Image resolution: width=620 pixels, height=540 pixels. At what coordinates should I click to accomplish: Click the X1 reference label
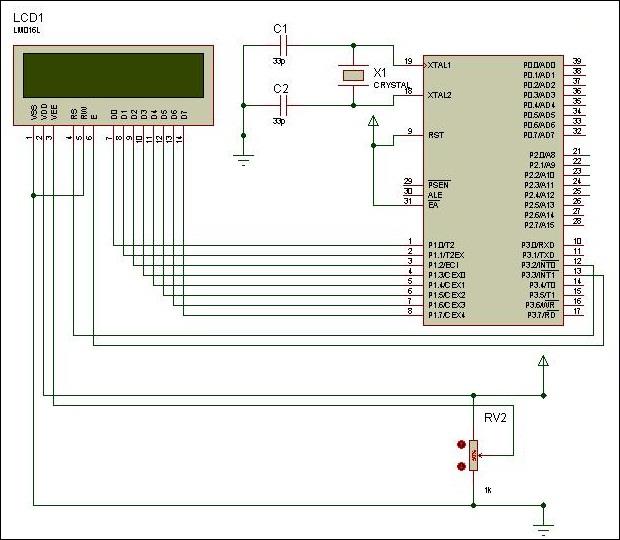point(380,73)
